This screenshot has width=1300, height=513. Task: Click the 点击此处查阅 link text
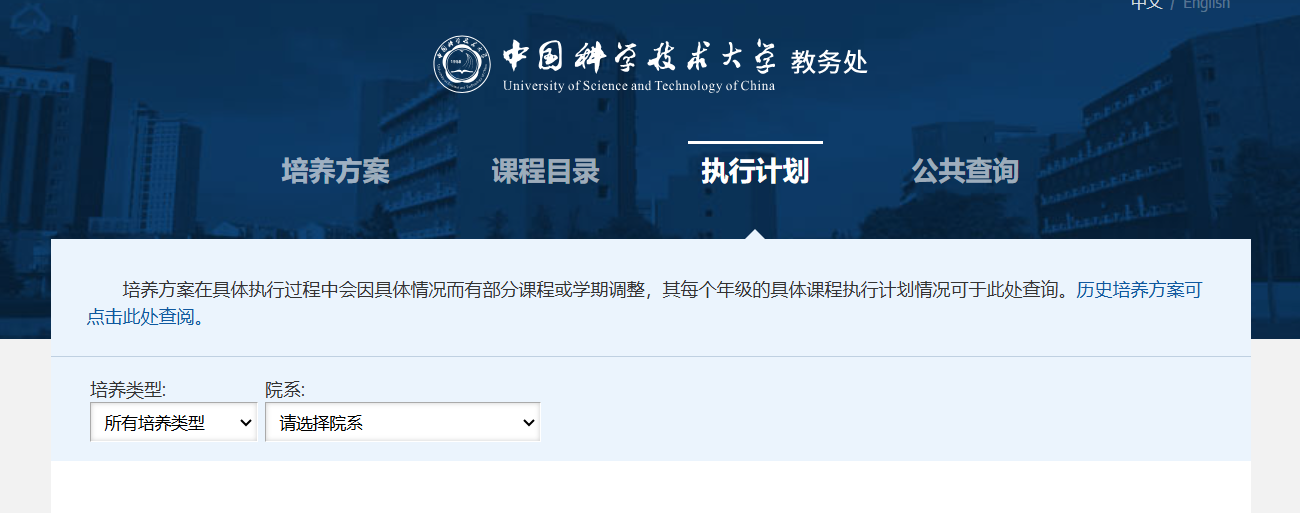tap(140, 318)
